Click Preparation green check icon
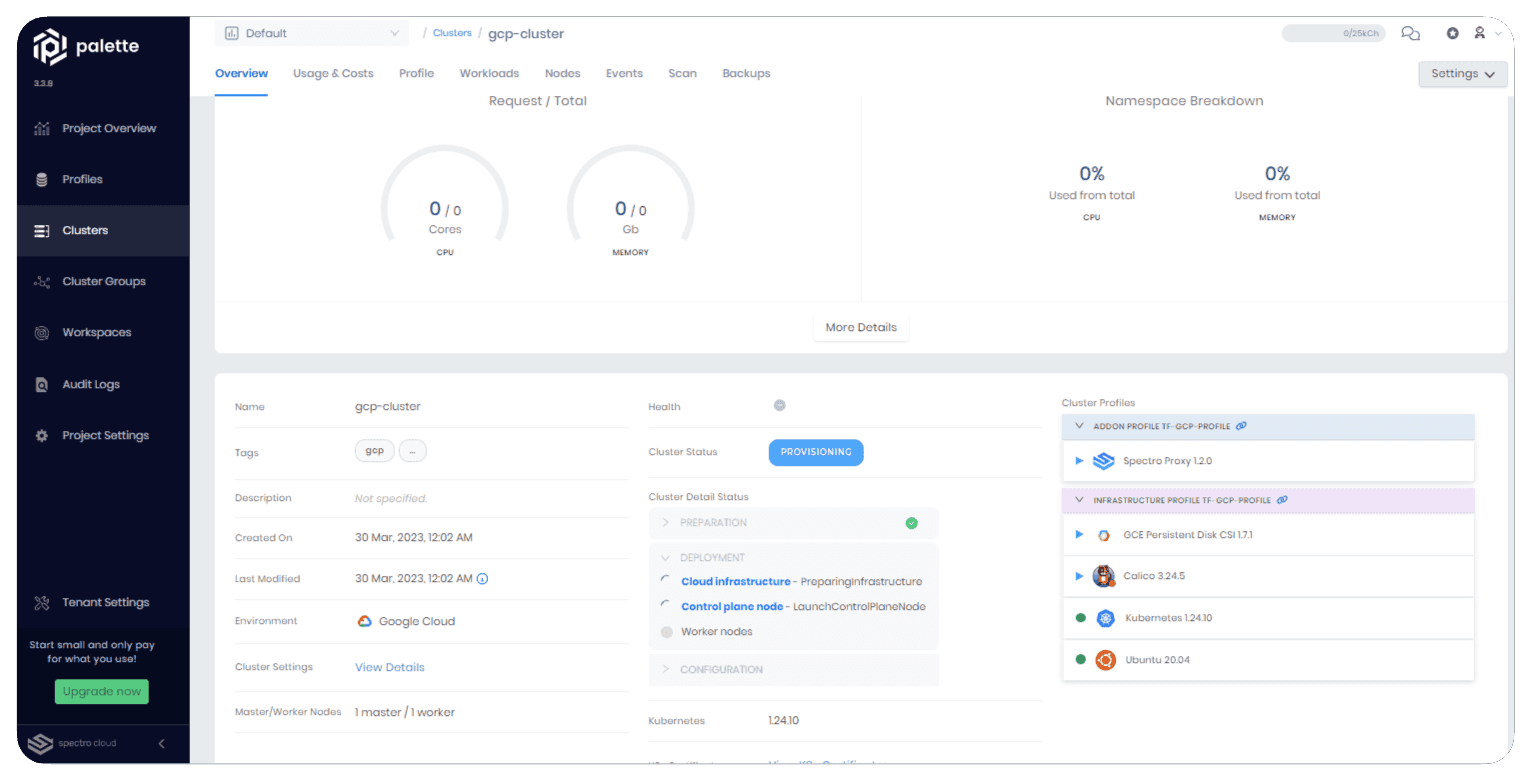Viewport: 1531px width, 781px height. [x=911, y=523]
